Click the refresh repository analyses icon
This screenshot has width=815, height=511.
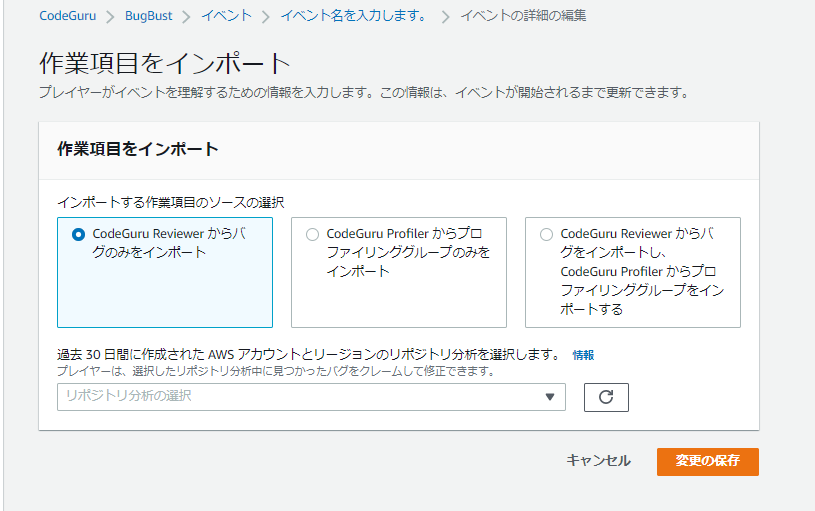pos(606,397)
